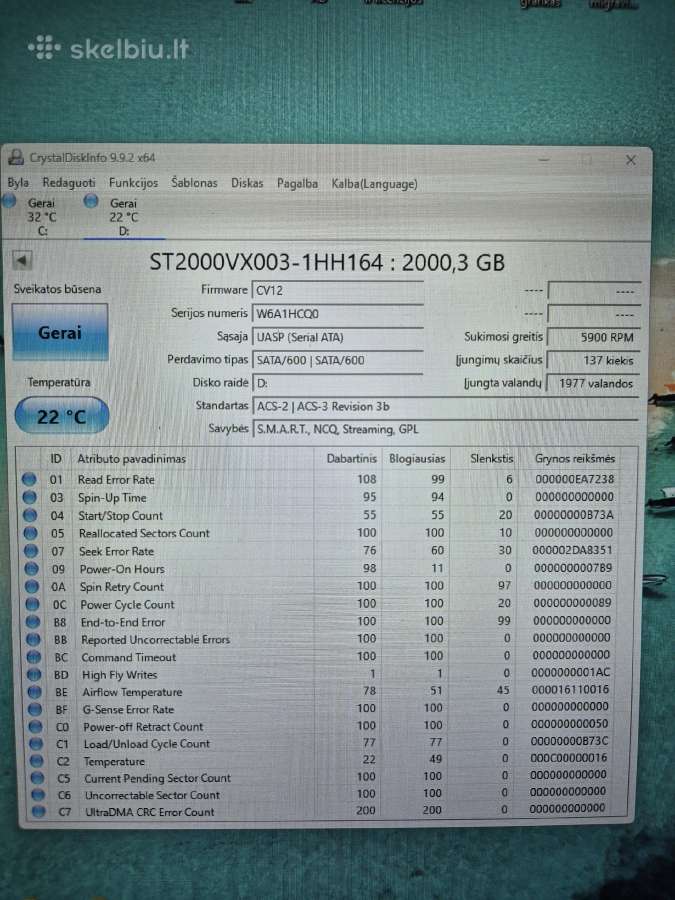Click status icon for Read Error Rate
The width and height of the screenshot is (675, 900).
(x=28, y=479)
